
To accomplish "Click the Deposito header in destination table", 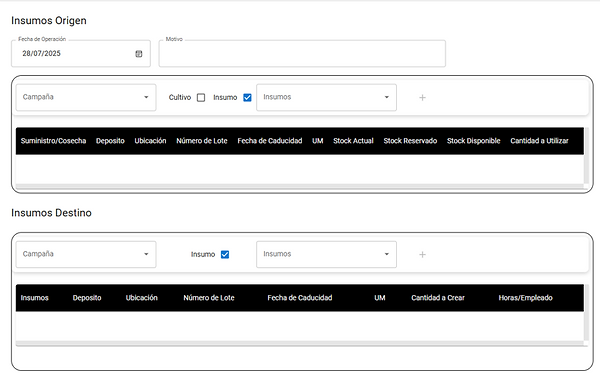I will (87, 298).
